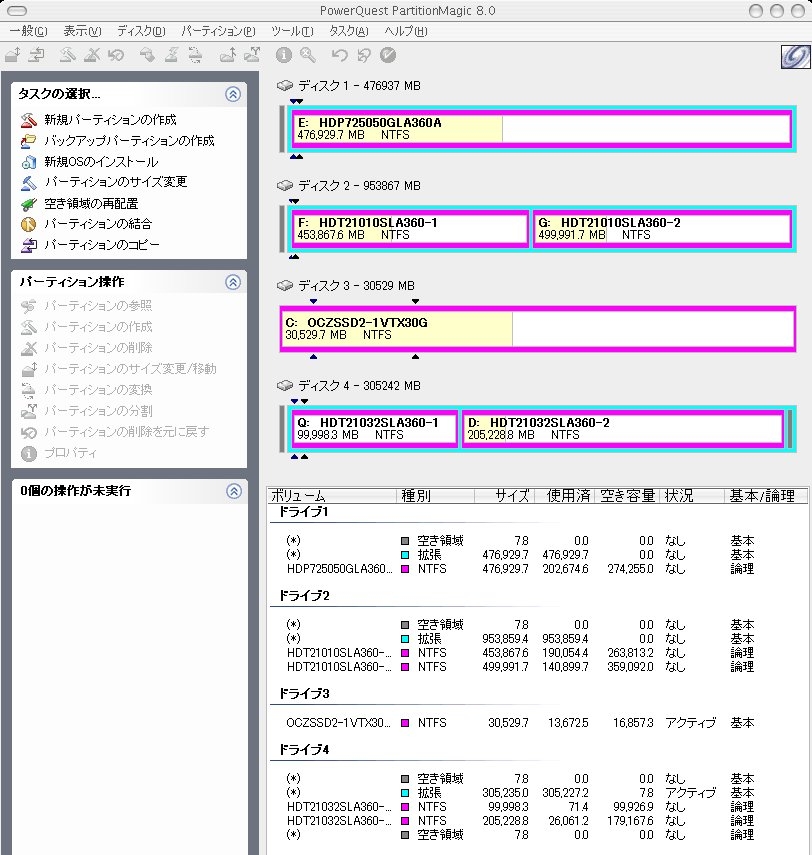The height and width of the screenshot is (855, 812).
Task: Select the C: OCZSSD2-1VTX30G partition on the disk map
Action: [538, 329]
